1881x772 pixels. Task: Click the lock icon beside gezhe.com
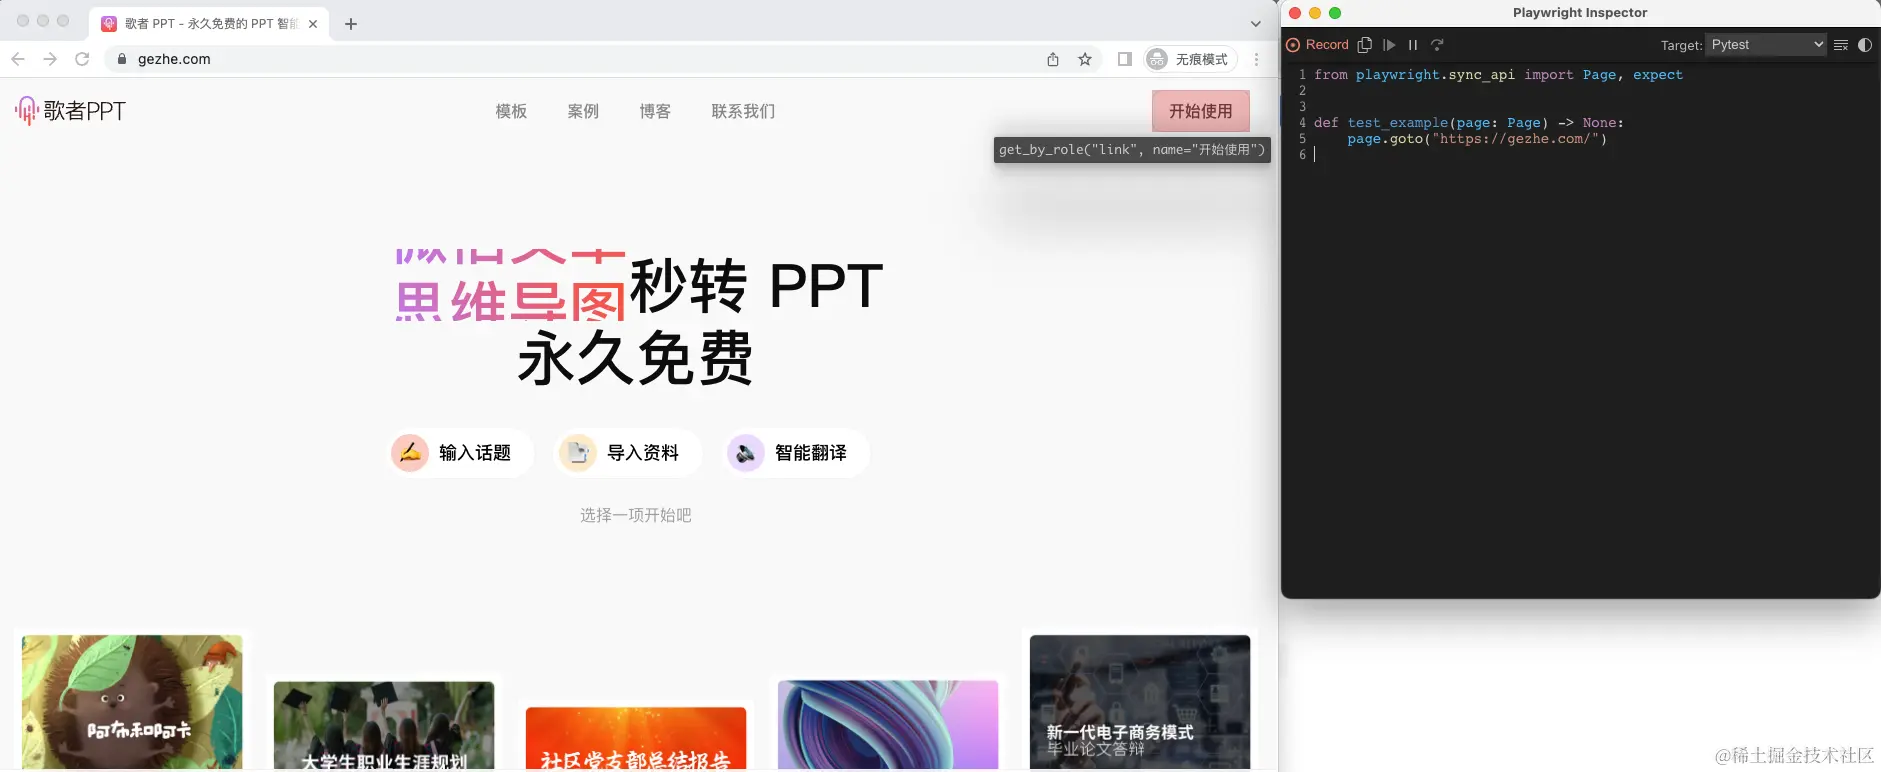pyautogui.click(x=122, y=59)
